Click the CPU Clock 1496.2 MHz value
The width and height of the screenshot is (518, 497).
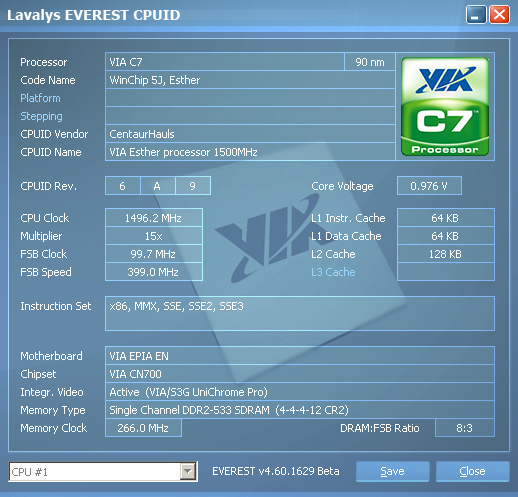[x=154, y=218]
